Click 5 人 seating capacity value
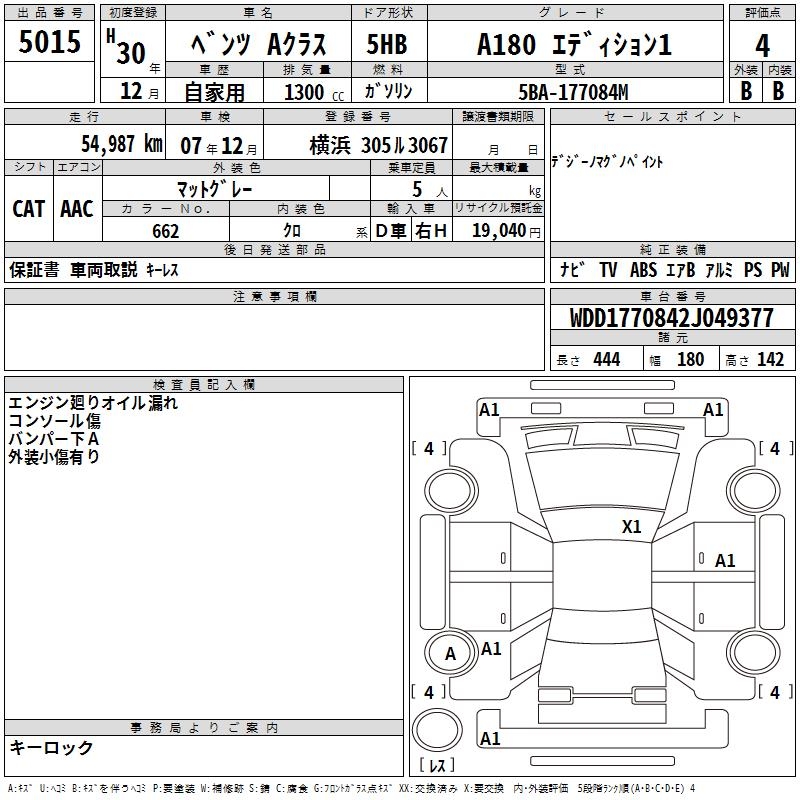 [x=429, y=190]
